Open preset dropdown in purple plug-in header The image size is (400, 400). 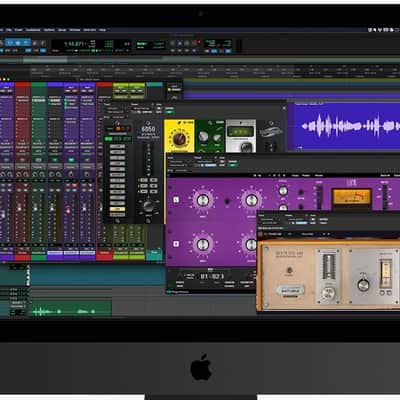tap(205, 162)
